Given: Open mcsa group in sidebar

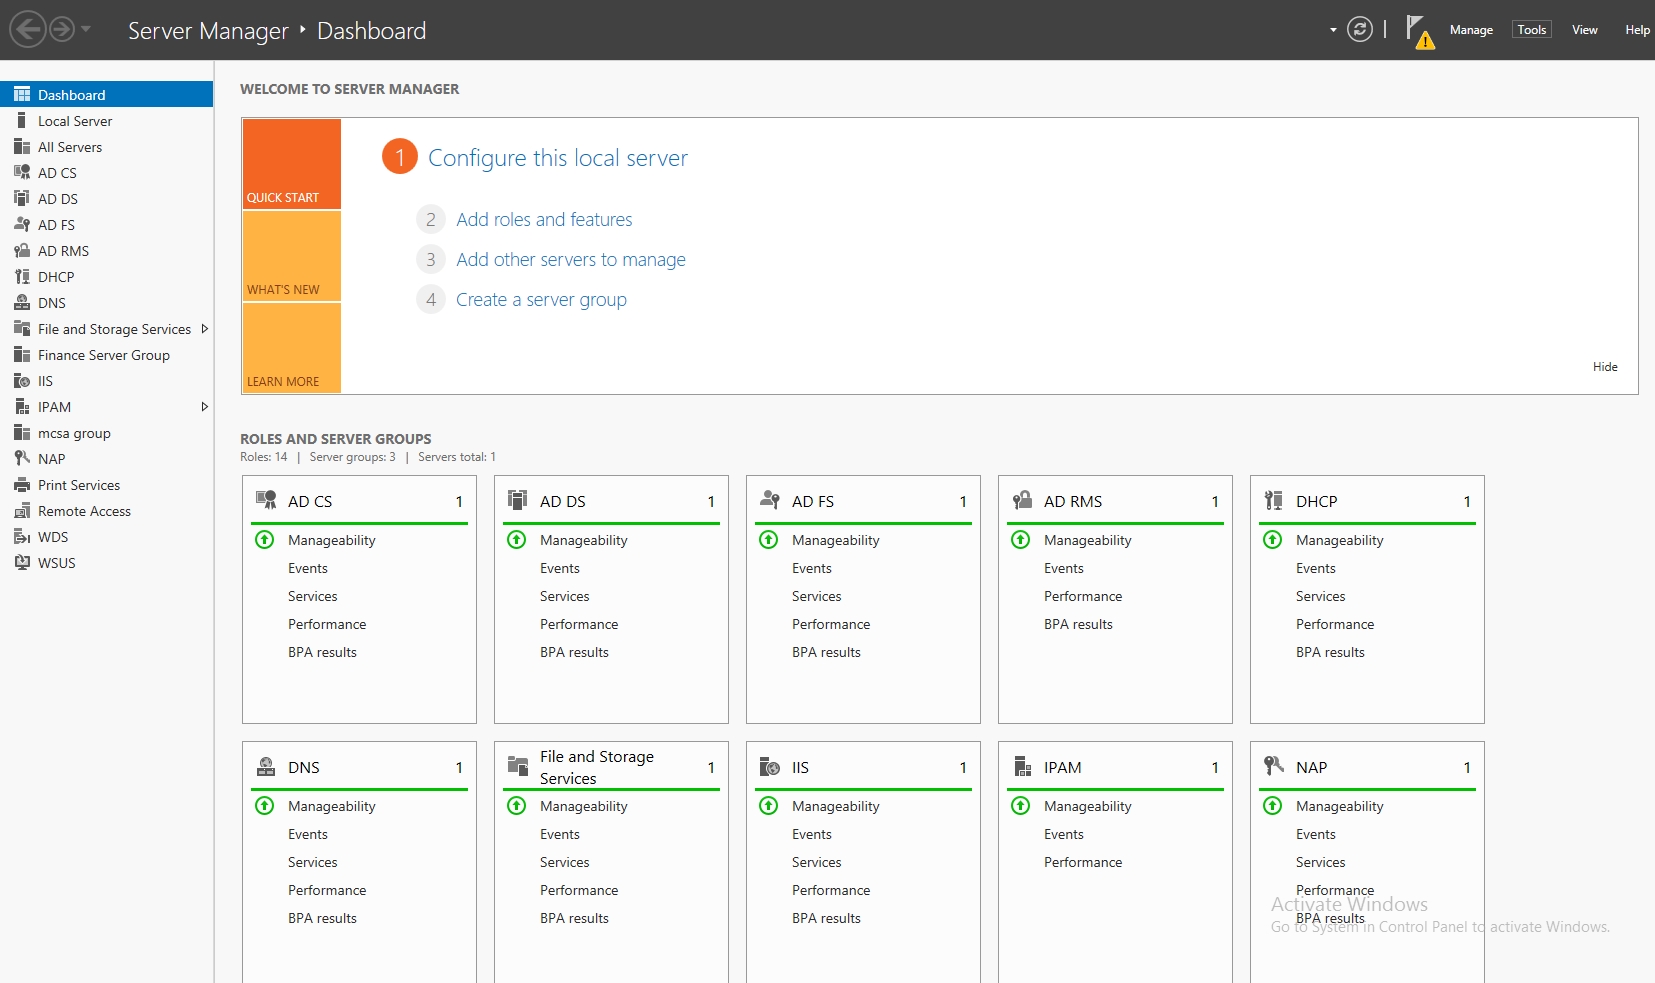Looking at the screenshot, I should (x=74, y=433).
